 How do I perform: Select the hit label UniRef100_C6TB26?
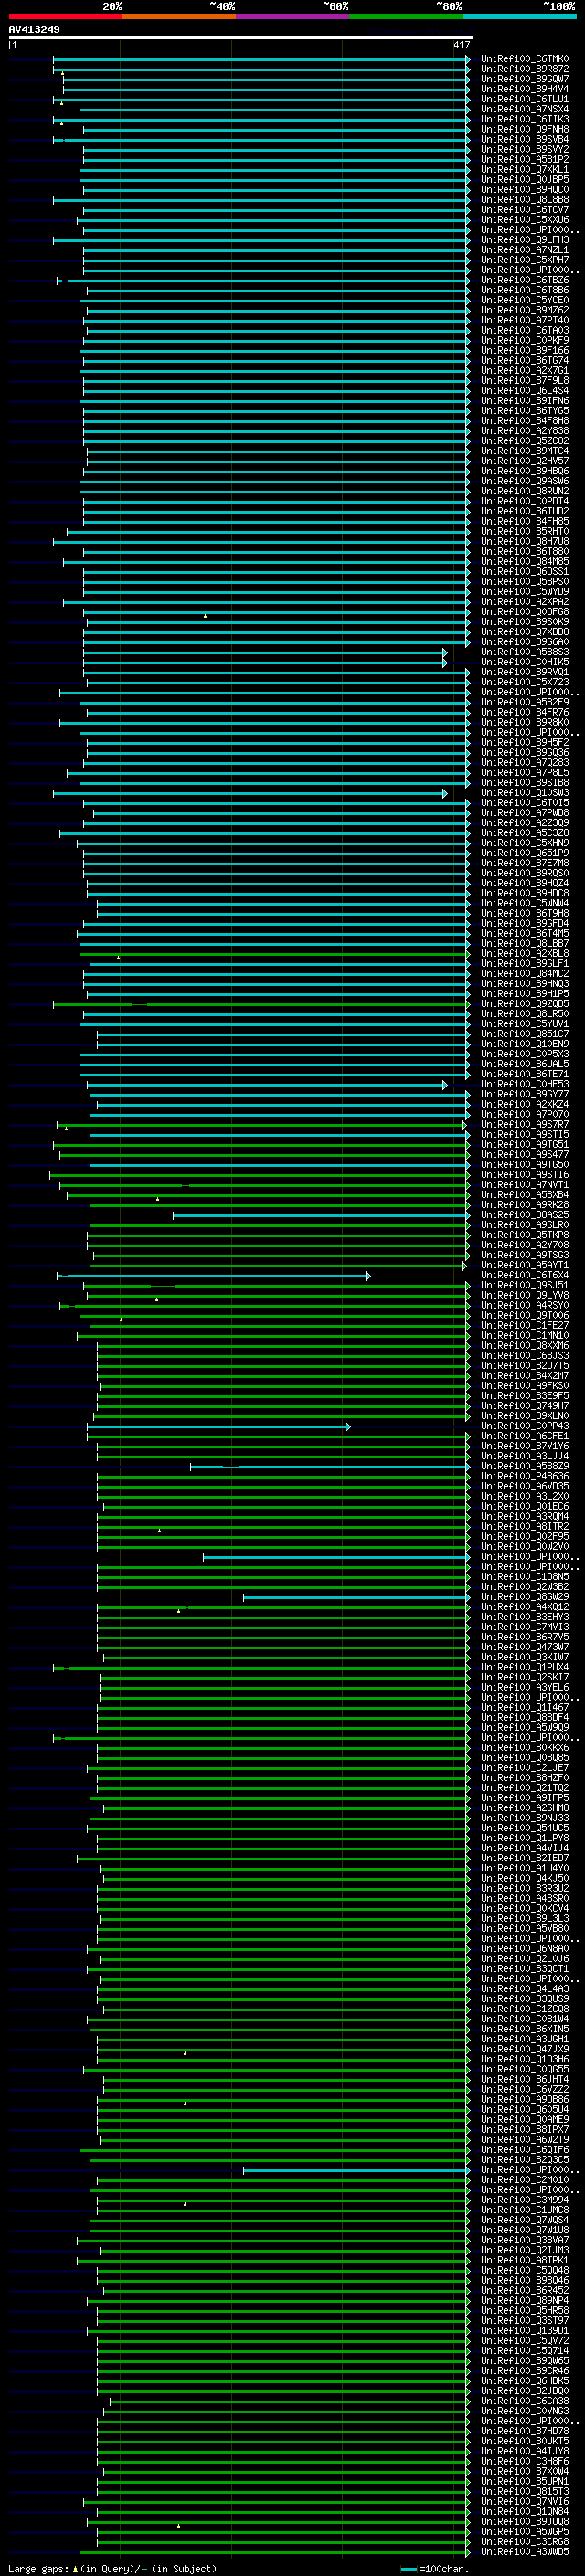[525, 280]
